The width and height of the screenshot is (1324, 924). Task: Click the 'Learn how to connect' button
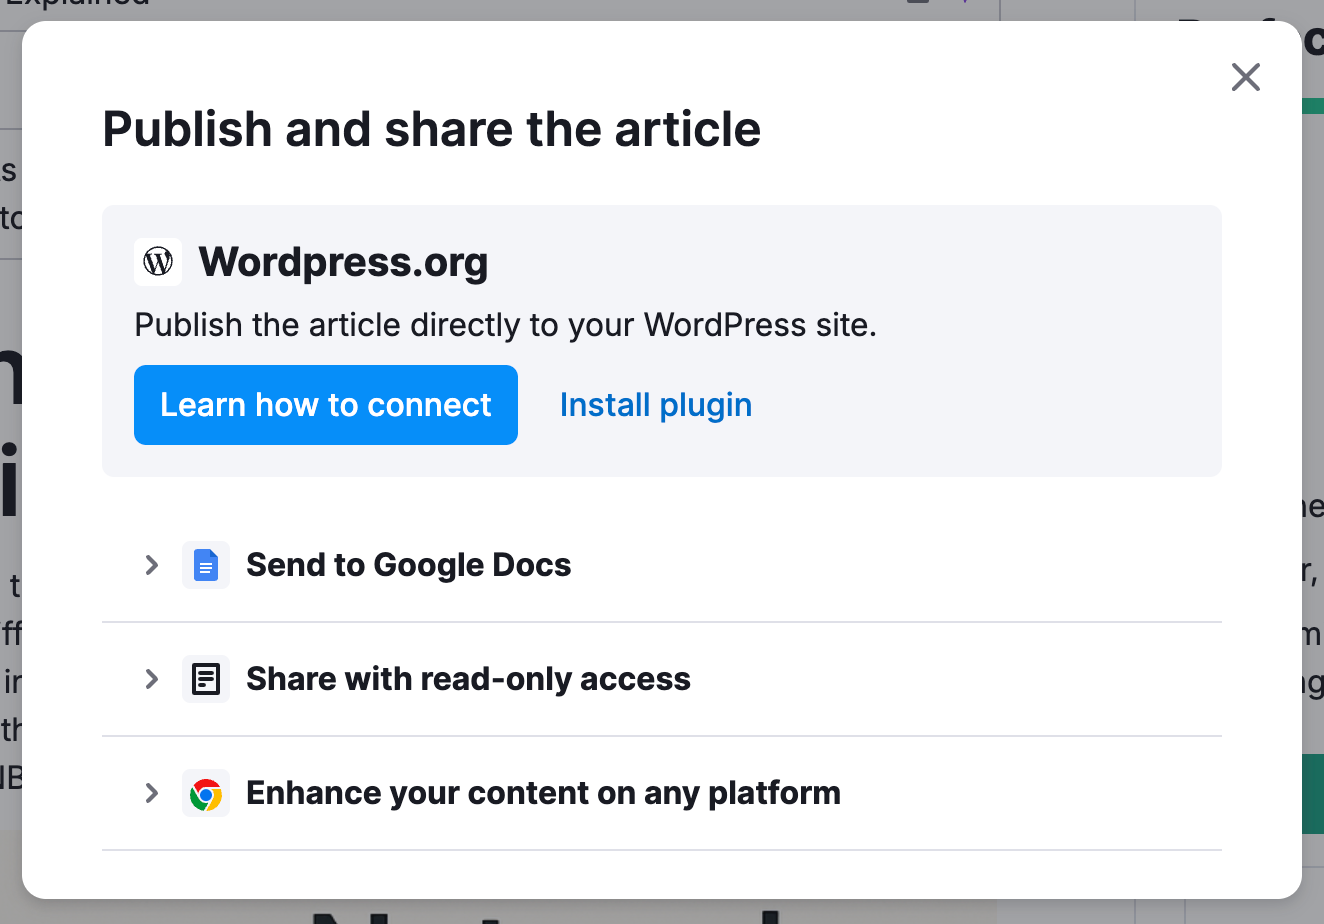point(325,404)
